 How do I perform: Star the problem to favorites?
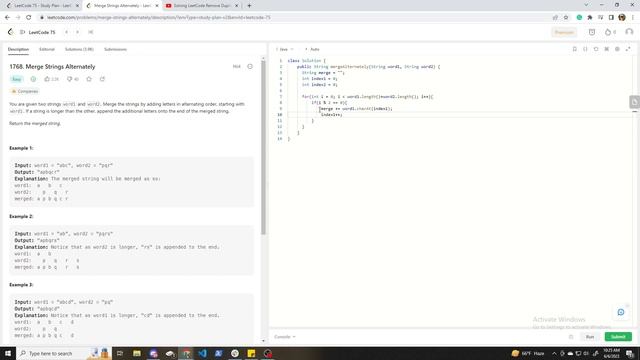pyautogui.click(x=89, y=79)
